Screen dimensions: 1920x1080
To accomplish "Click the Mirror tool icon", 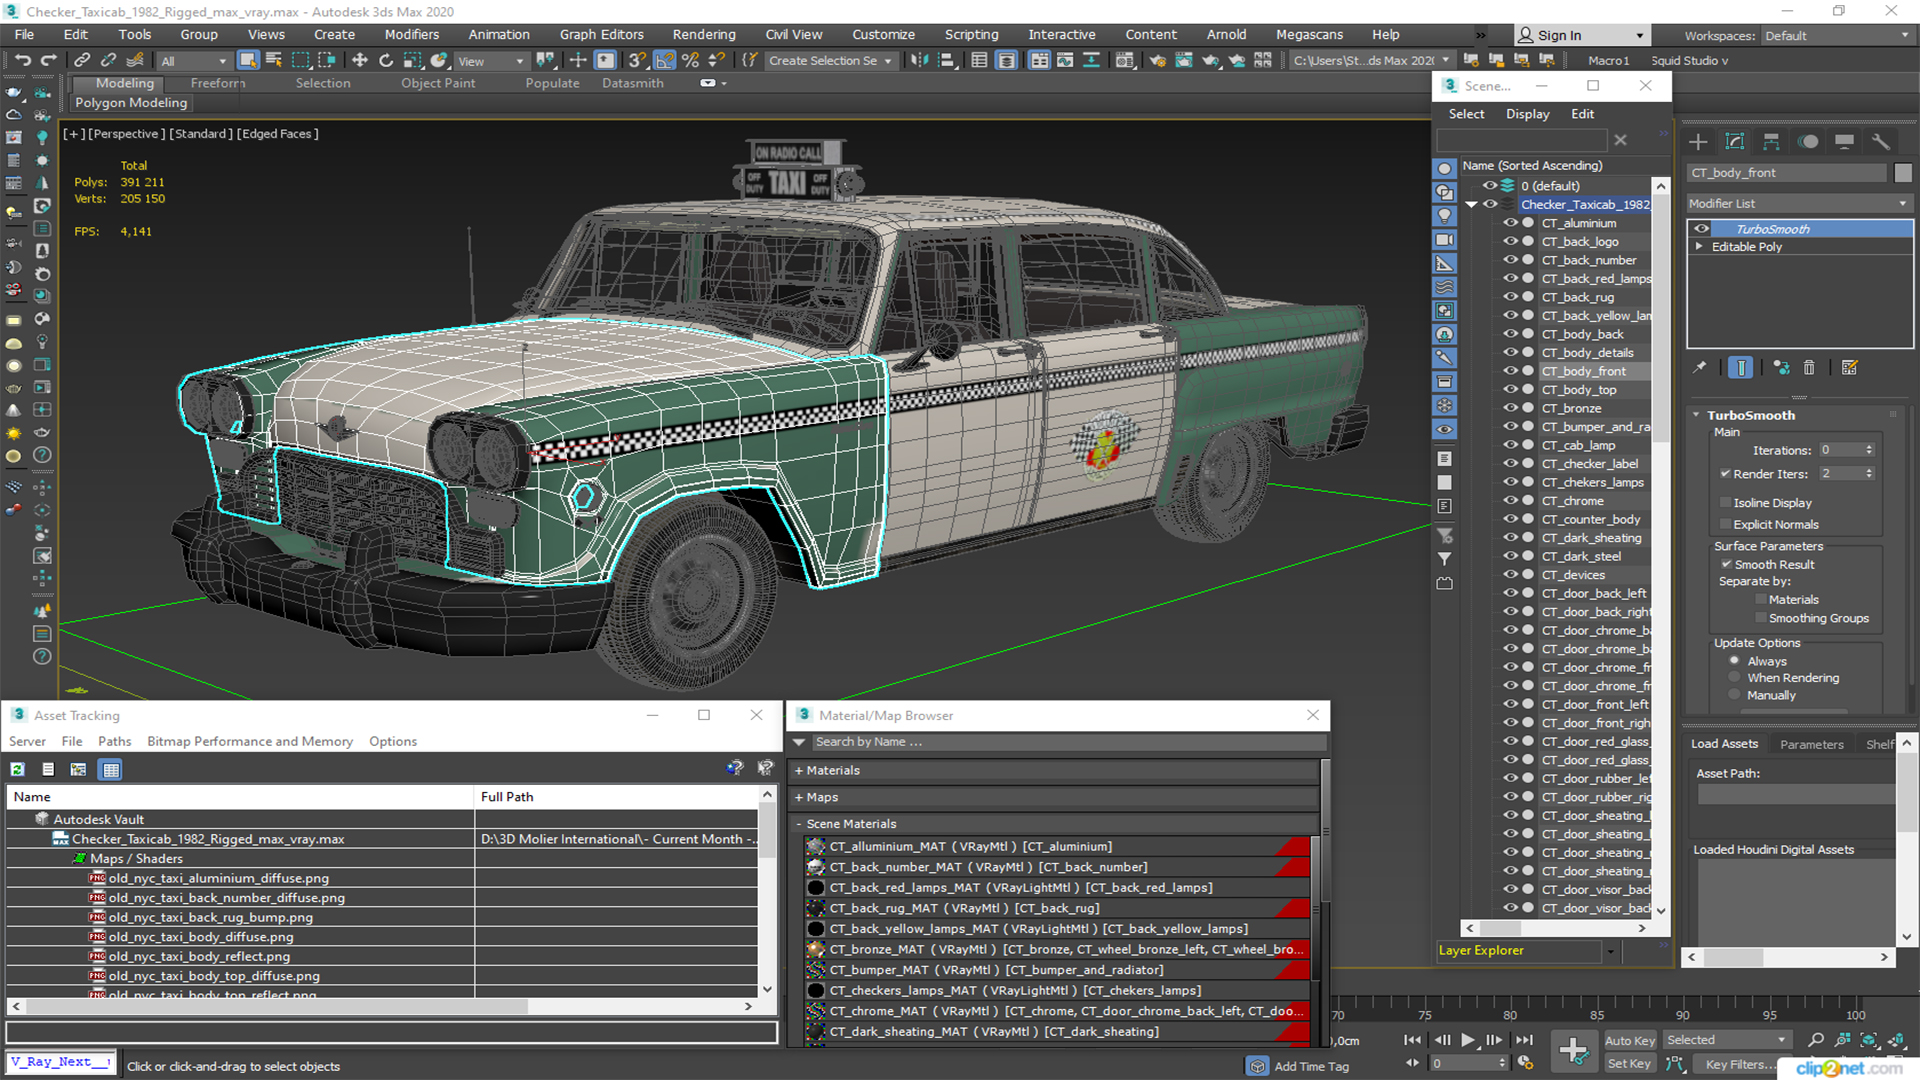I will click(919, 60).
